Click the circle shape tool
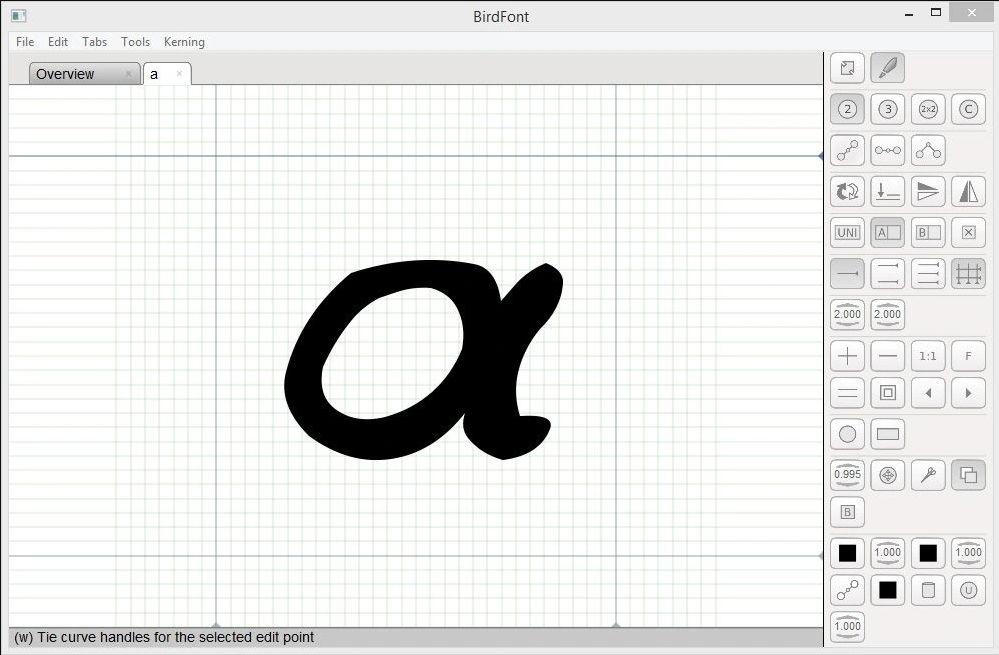 (847, 434)
